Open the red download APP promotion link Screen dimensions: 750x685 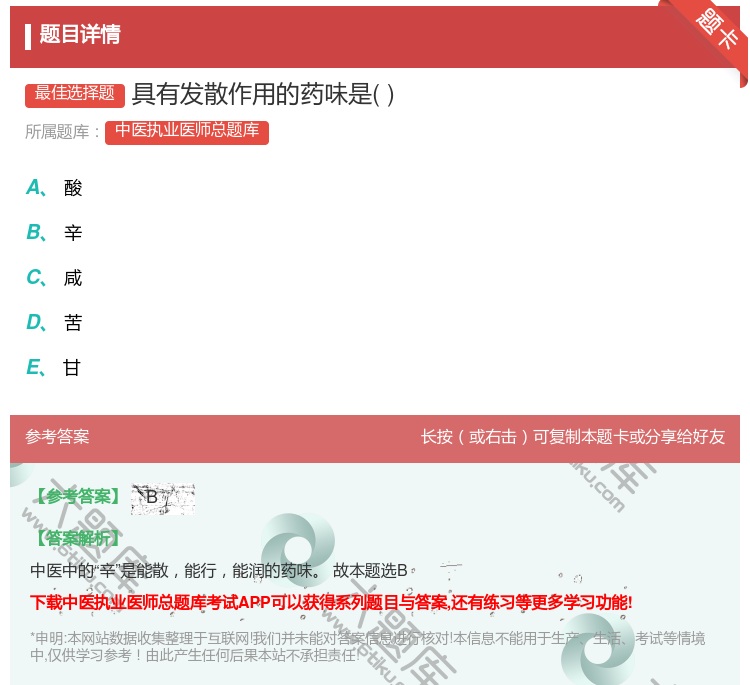pyautogui.click(x=331, y=602)
